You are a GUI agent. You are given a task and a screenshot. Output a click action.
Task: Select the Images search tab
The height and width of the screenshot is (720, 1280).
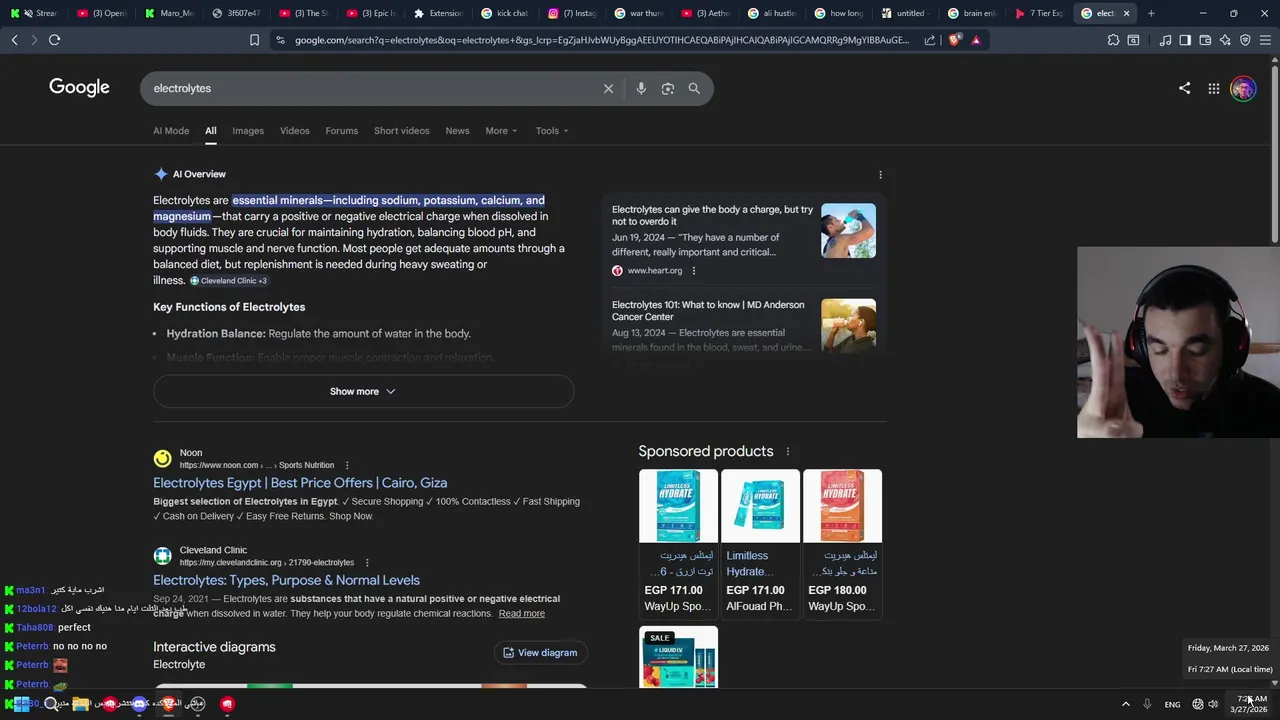coord(248,131)
